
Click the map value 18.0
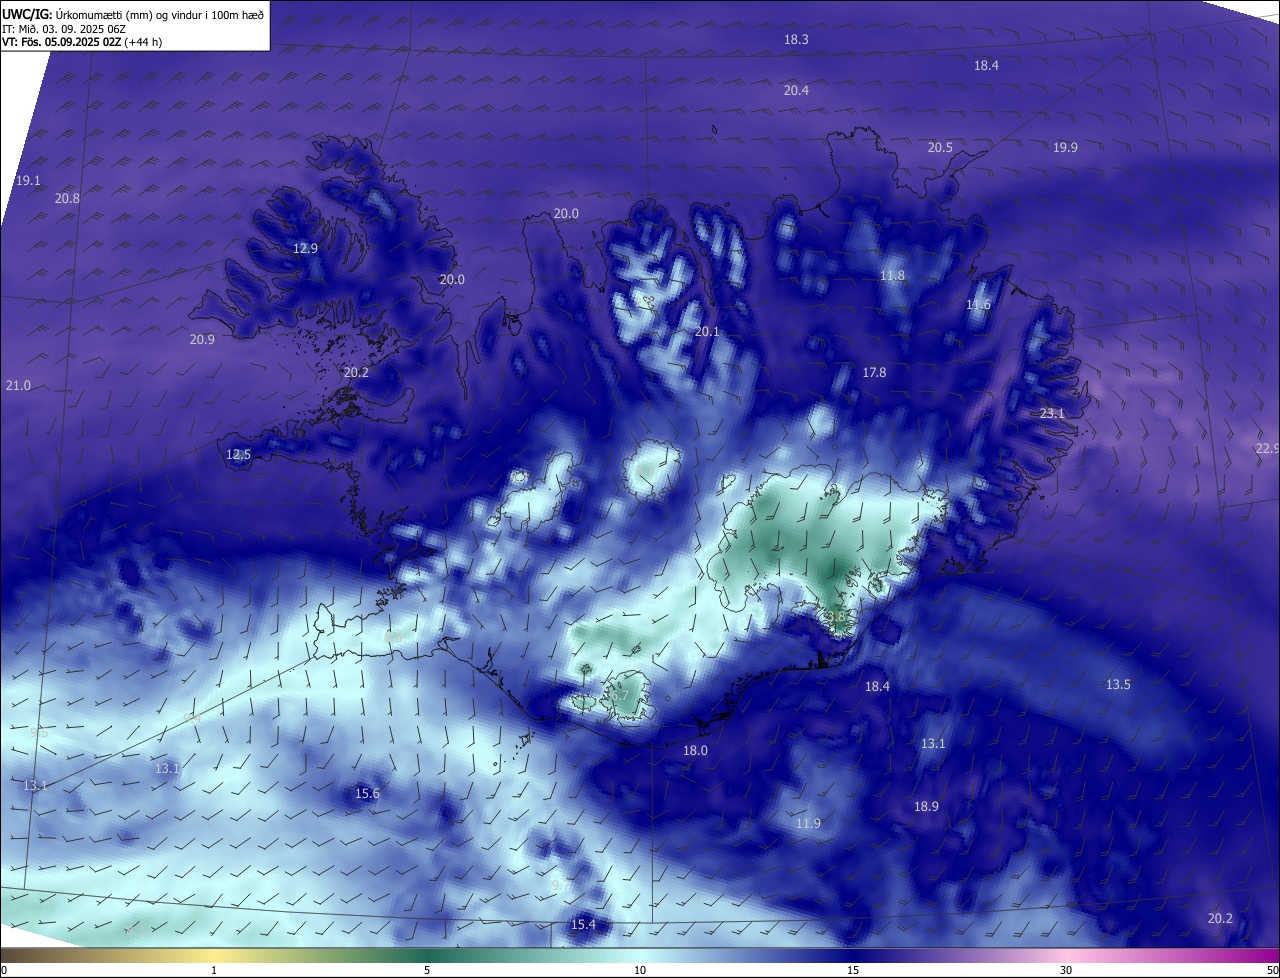695,750
